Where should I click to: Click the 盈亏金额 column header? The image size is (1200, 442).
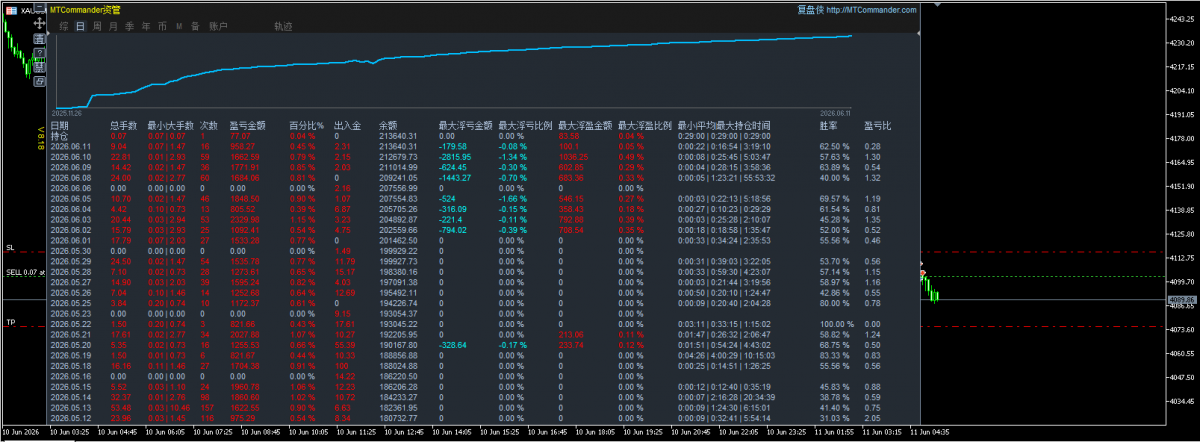click(247, 125)
